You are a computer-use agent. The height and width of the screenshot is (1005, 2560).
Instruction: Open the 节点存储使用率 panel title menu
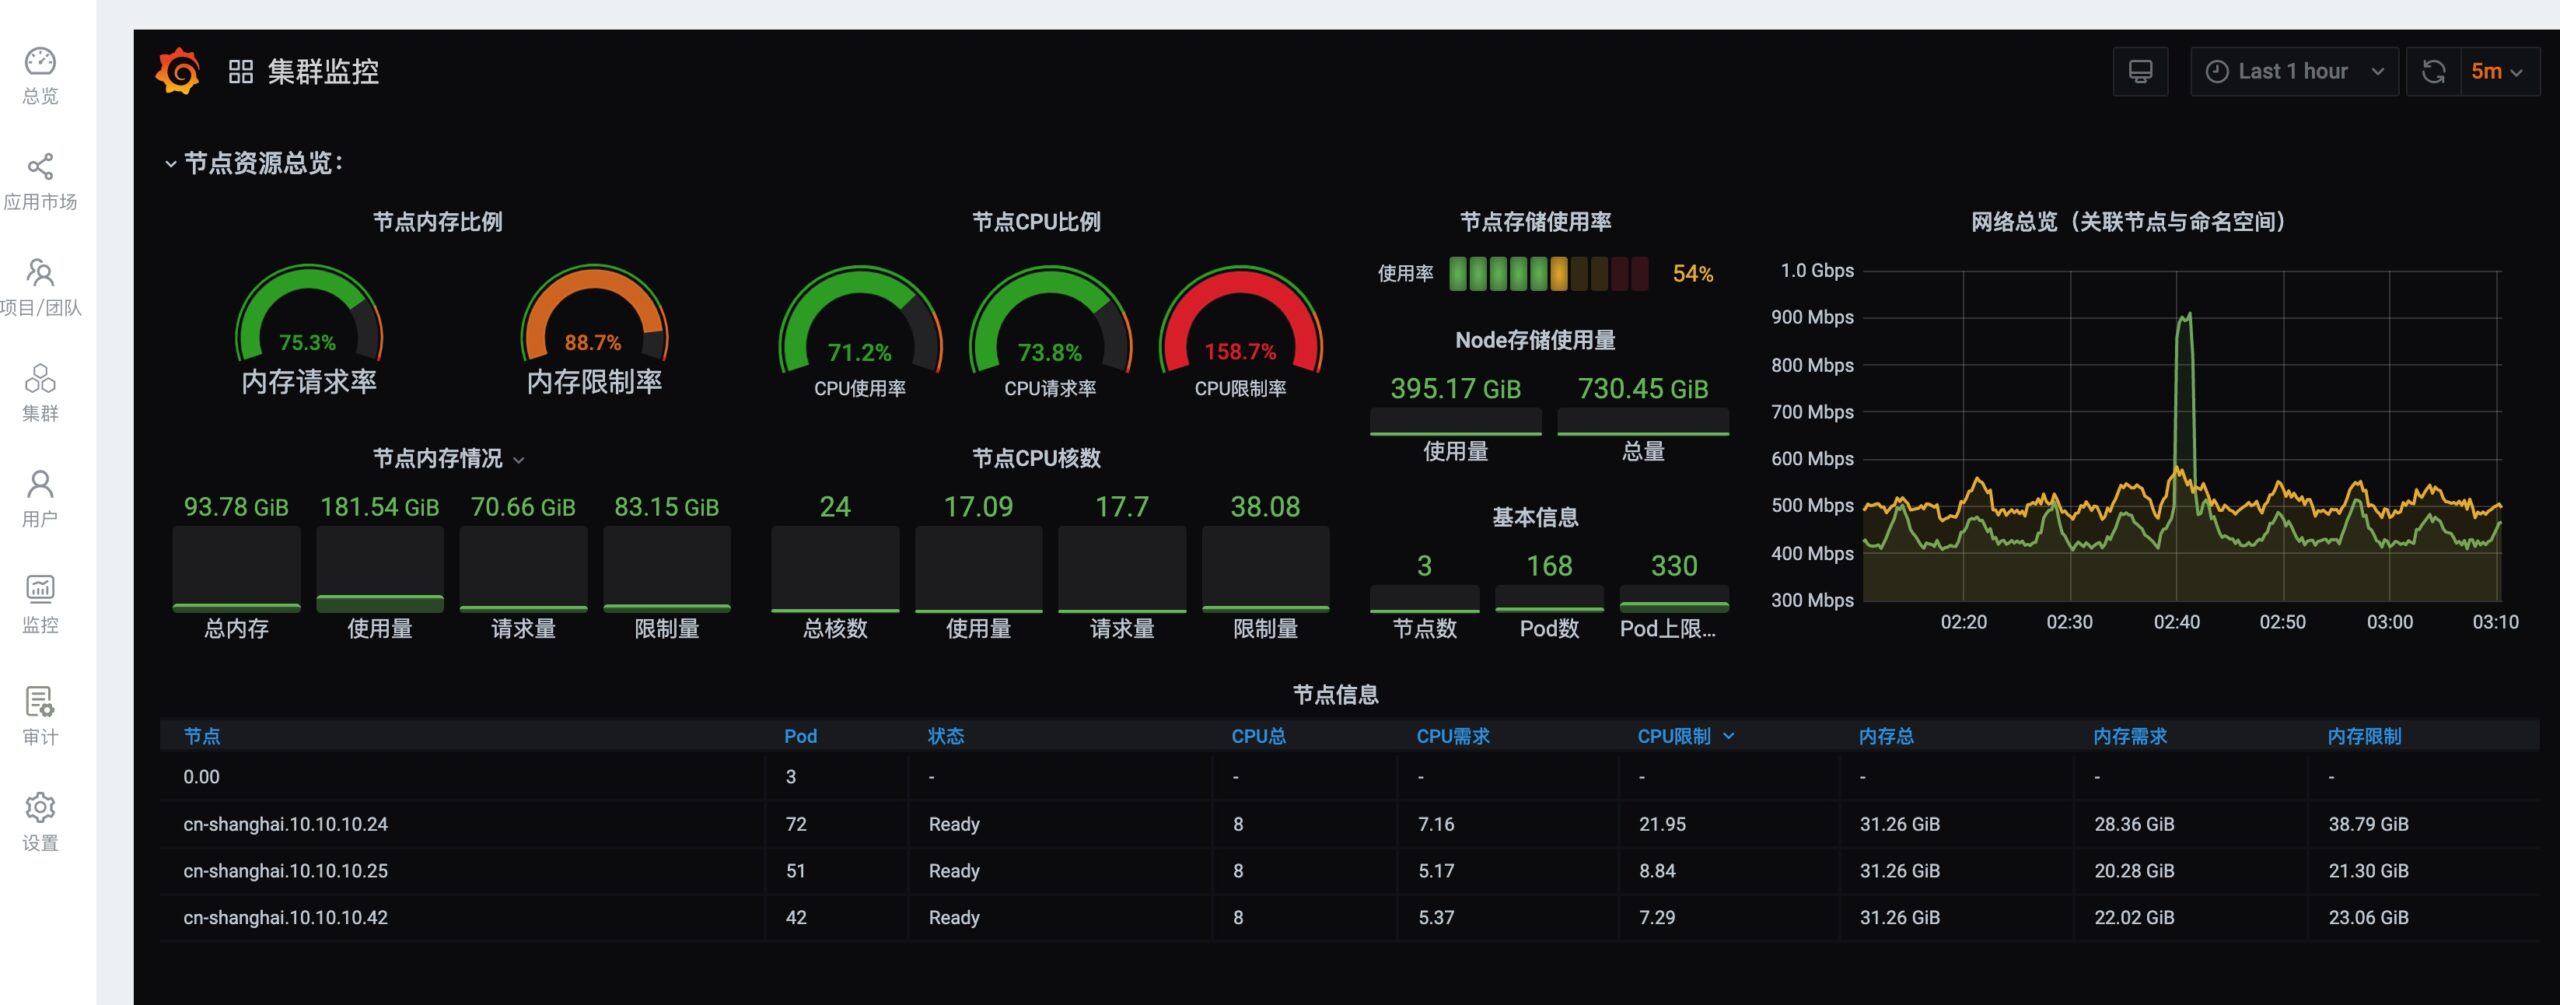1536,222
